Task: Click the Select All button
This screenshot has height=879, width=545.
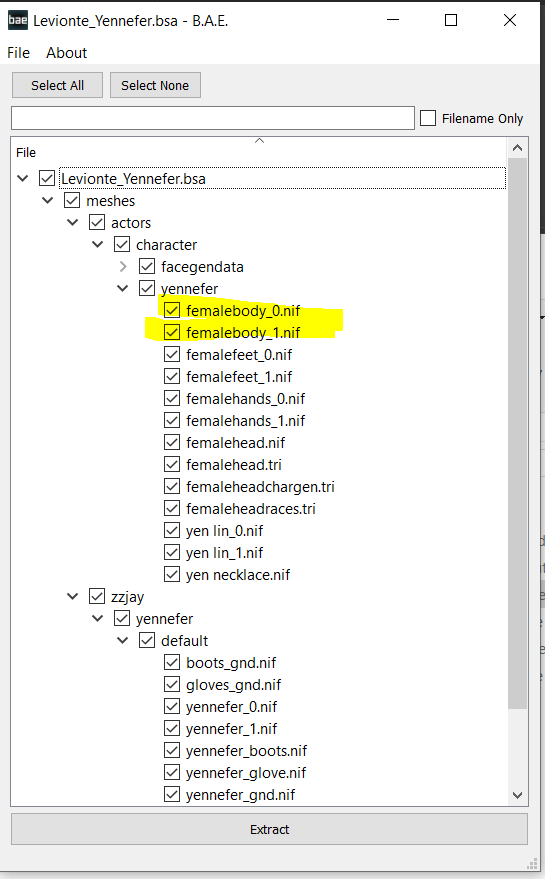Action: pos(57,85)
